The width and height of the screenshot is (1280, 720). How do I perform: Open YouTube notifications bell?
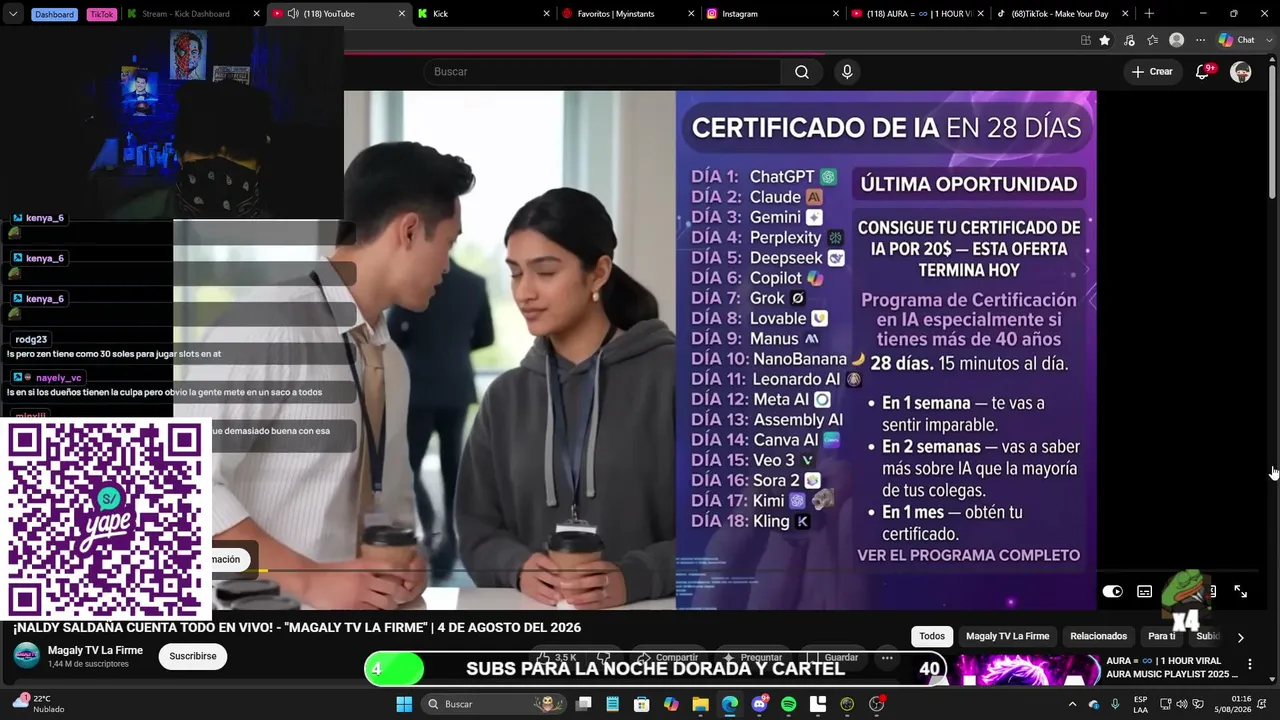point(1203,72)
